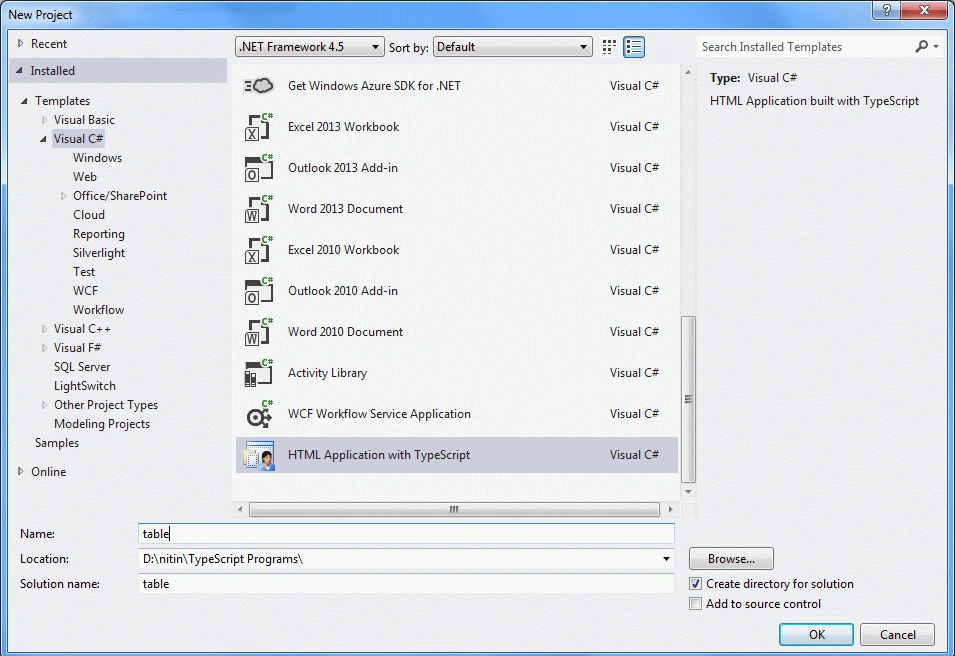Enable Add to source control checkbox

(x=696, y=604)
